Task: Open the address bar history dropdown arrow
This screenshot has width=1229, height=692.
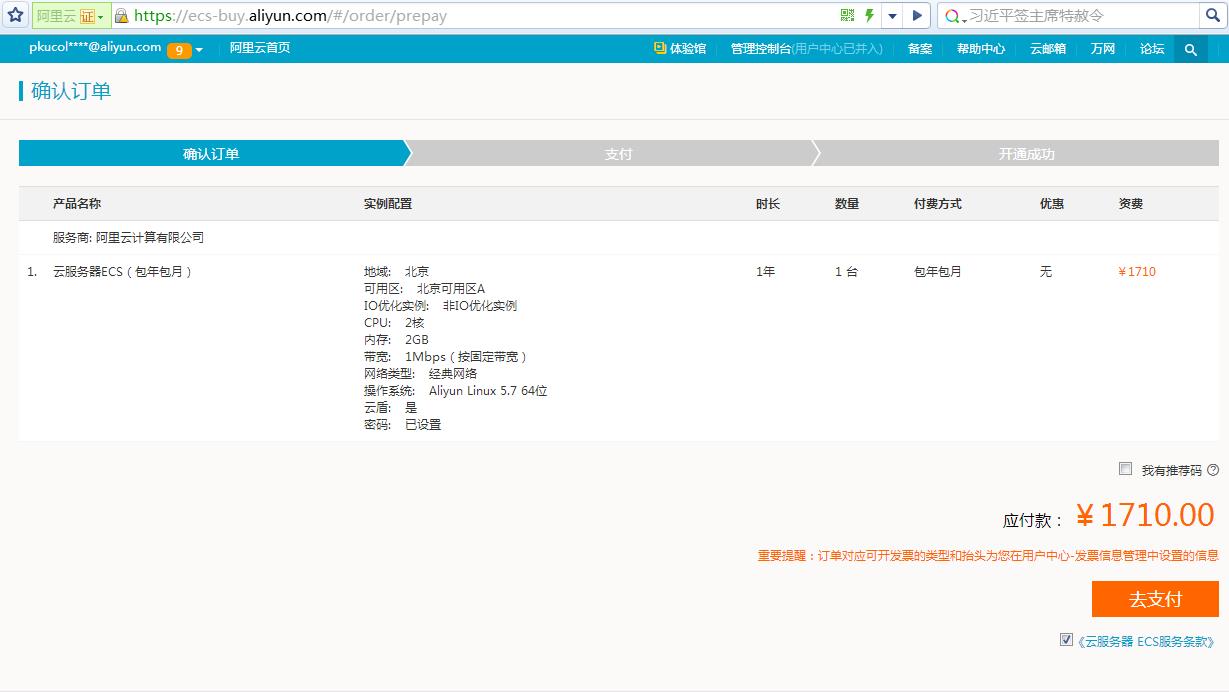Action: 892,16
